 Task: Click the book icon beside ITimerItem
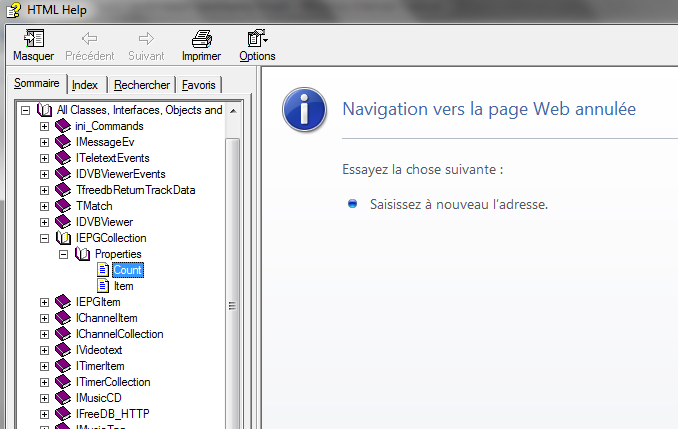(x=63, y=366)
